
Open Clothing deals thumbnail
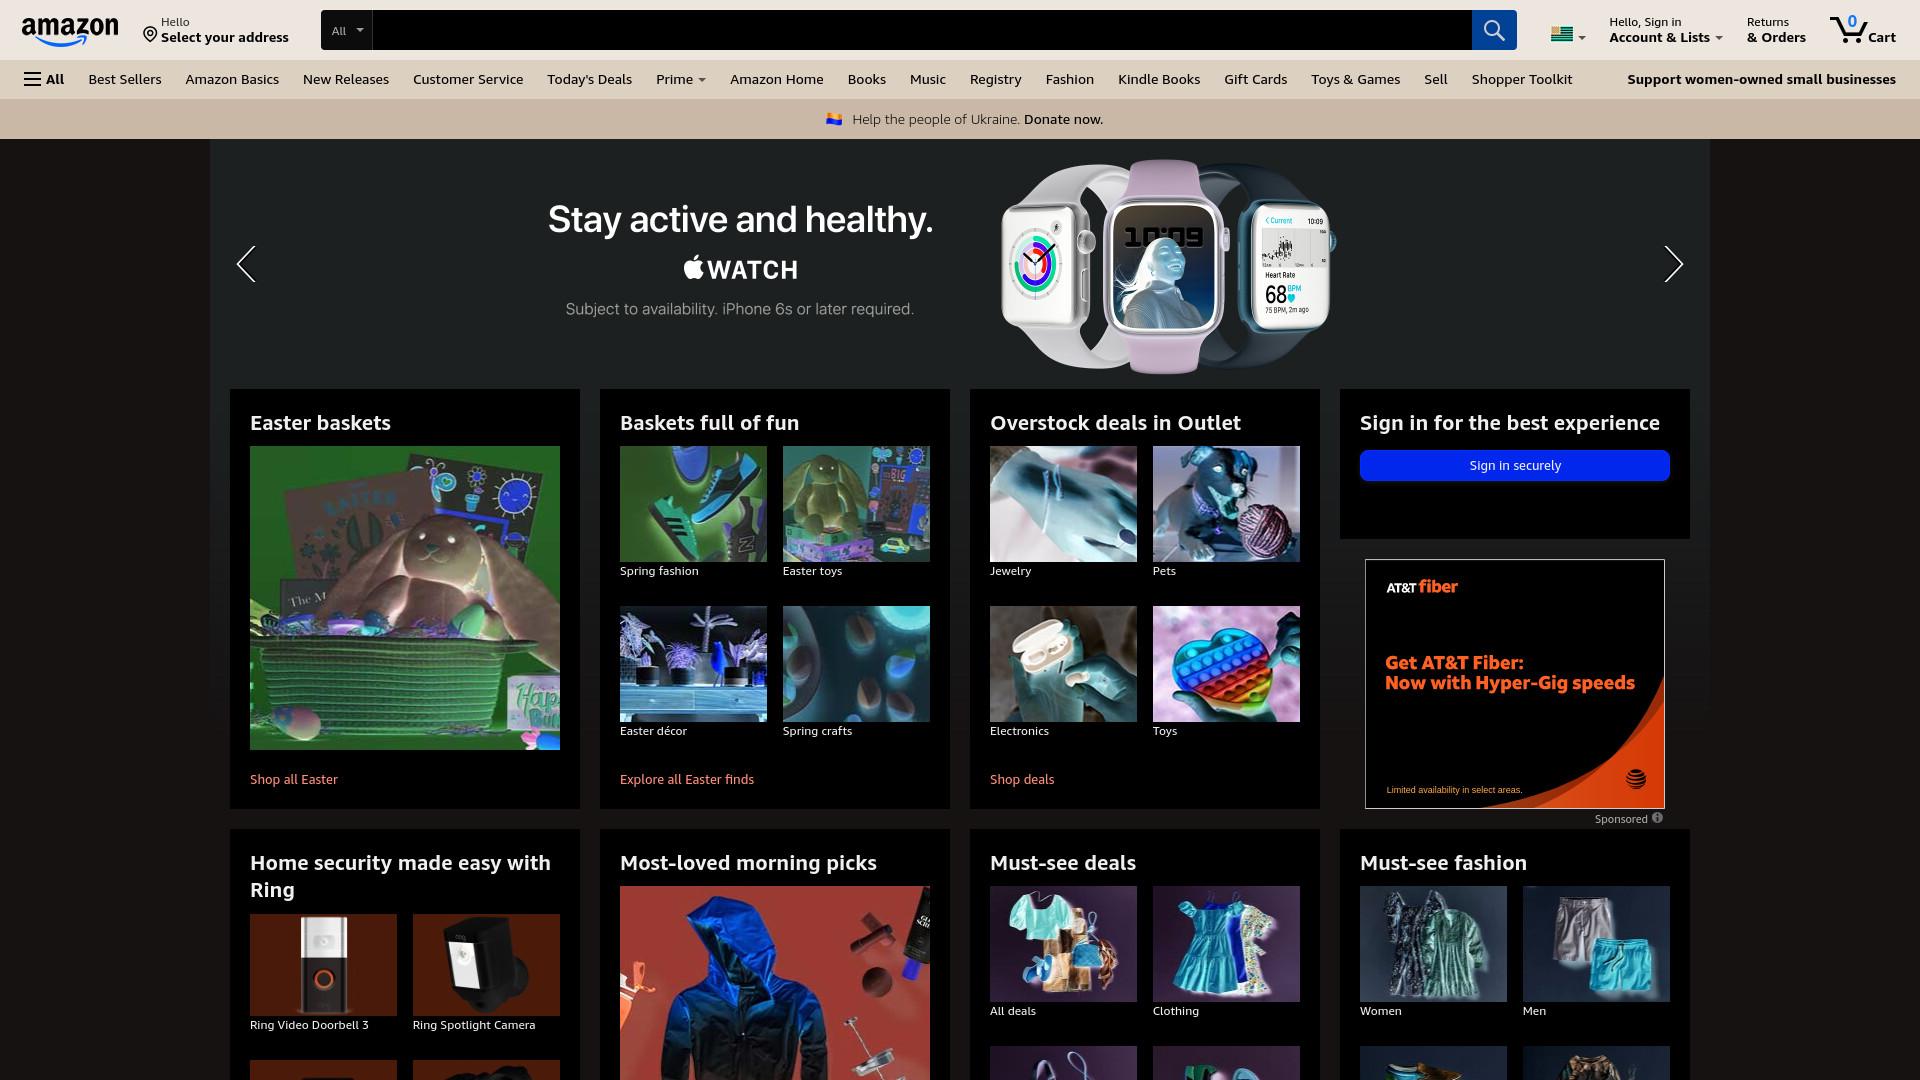[x=1226, y=944]
